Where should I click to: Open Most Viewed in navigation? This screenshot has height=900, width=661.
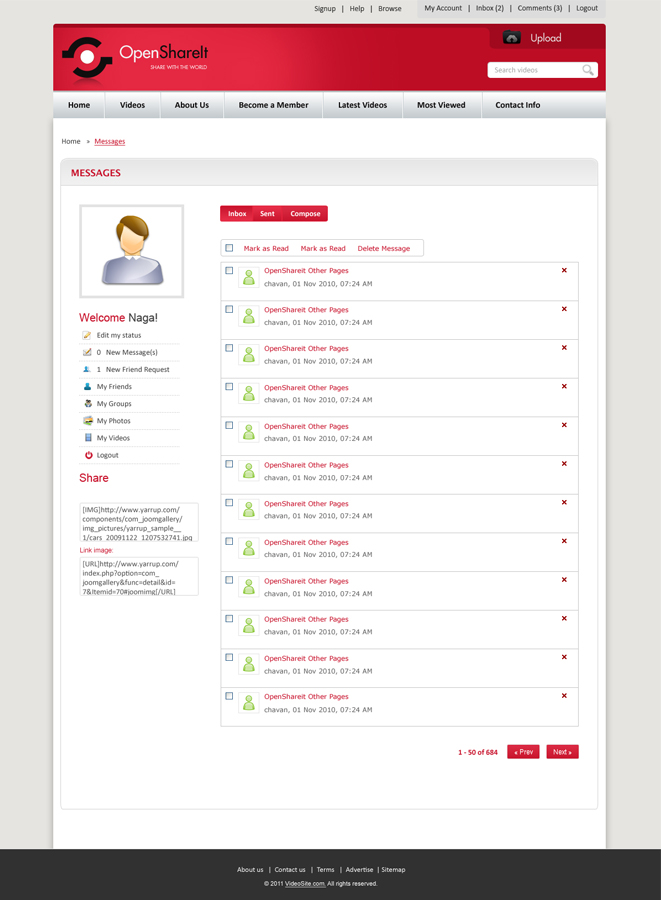coord(441,105)
